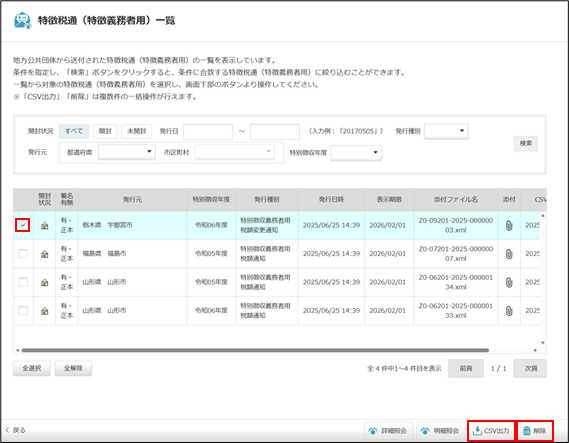Check the 福島県 福島市 row checkbox
This screenshot has width=569, height=443.
(23, 254)
